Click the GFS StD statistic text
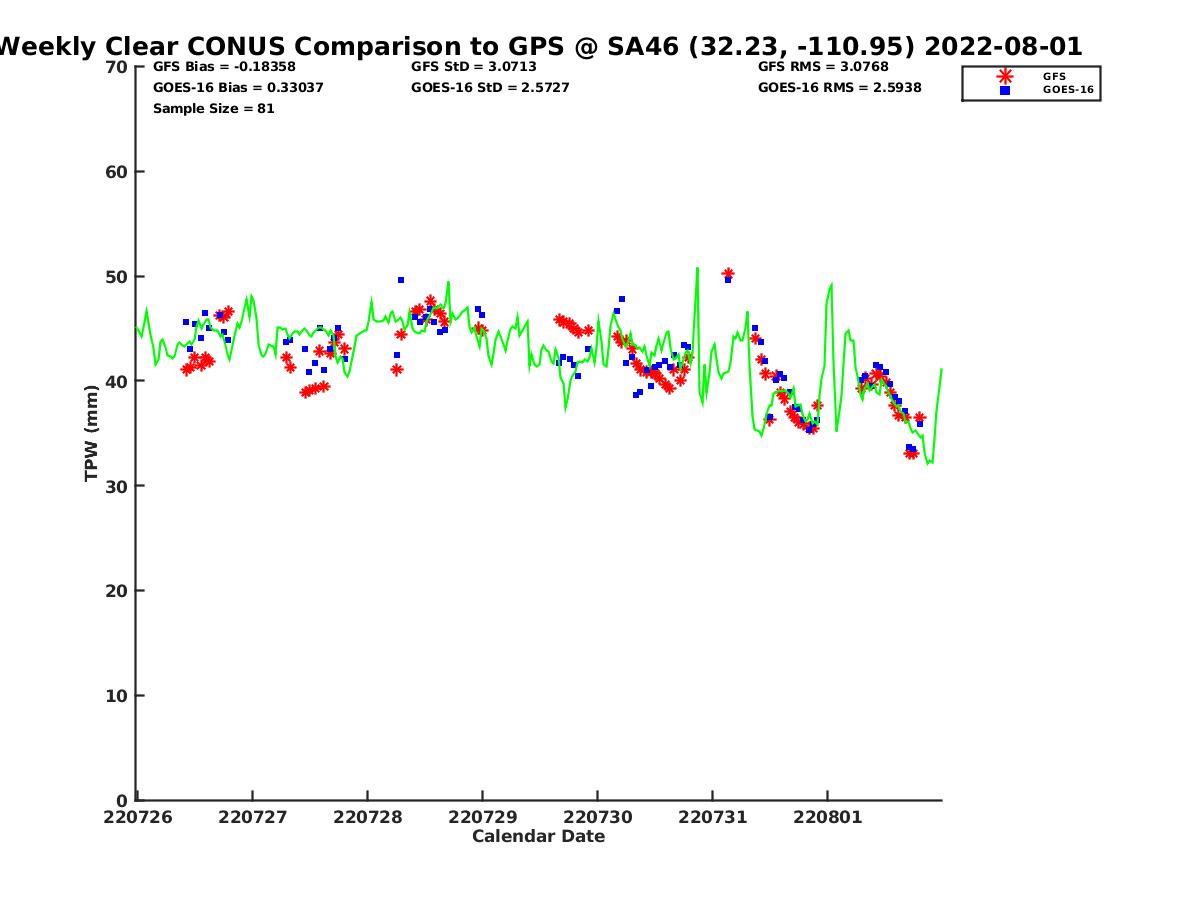Image resolution: width=1200 pixels, height=900 pixels. click(474, 67)
